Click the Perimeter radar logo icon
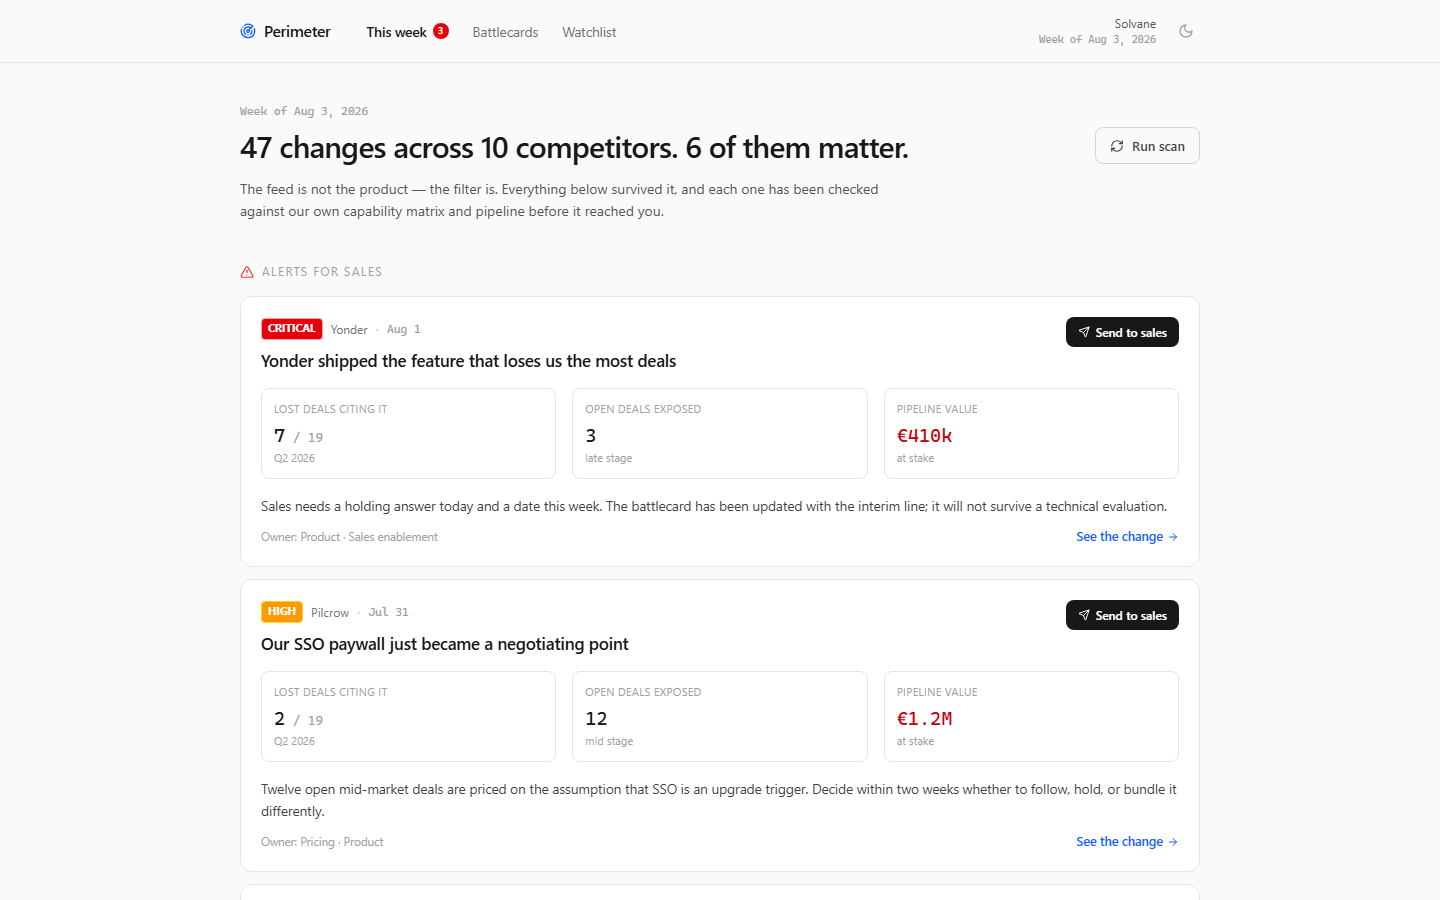Screen dimensions: 1440x900 (x=248, y=31)
